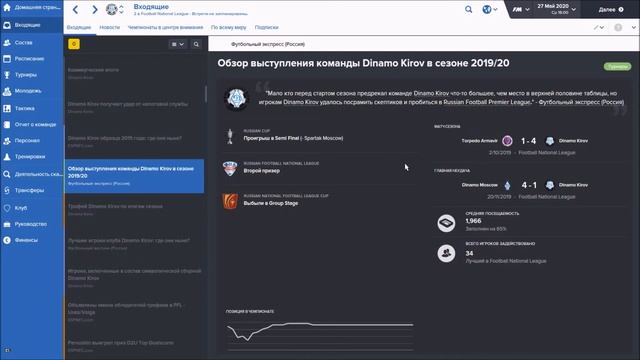Select the Dinamo Kirov 2015 squad message
This screenshot has width=640, height=360.
pos(134,142)
